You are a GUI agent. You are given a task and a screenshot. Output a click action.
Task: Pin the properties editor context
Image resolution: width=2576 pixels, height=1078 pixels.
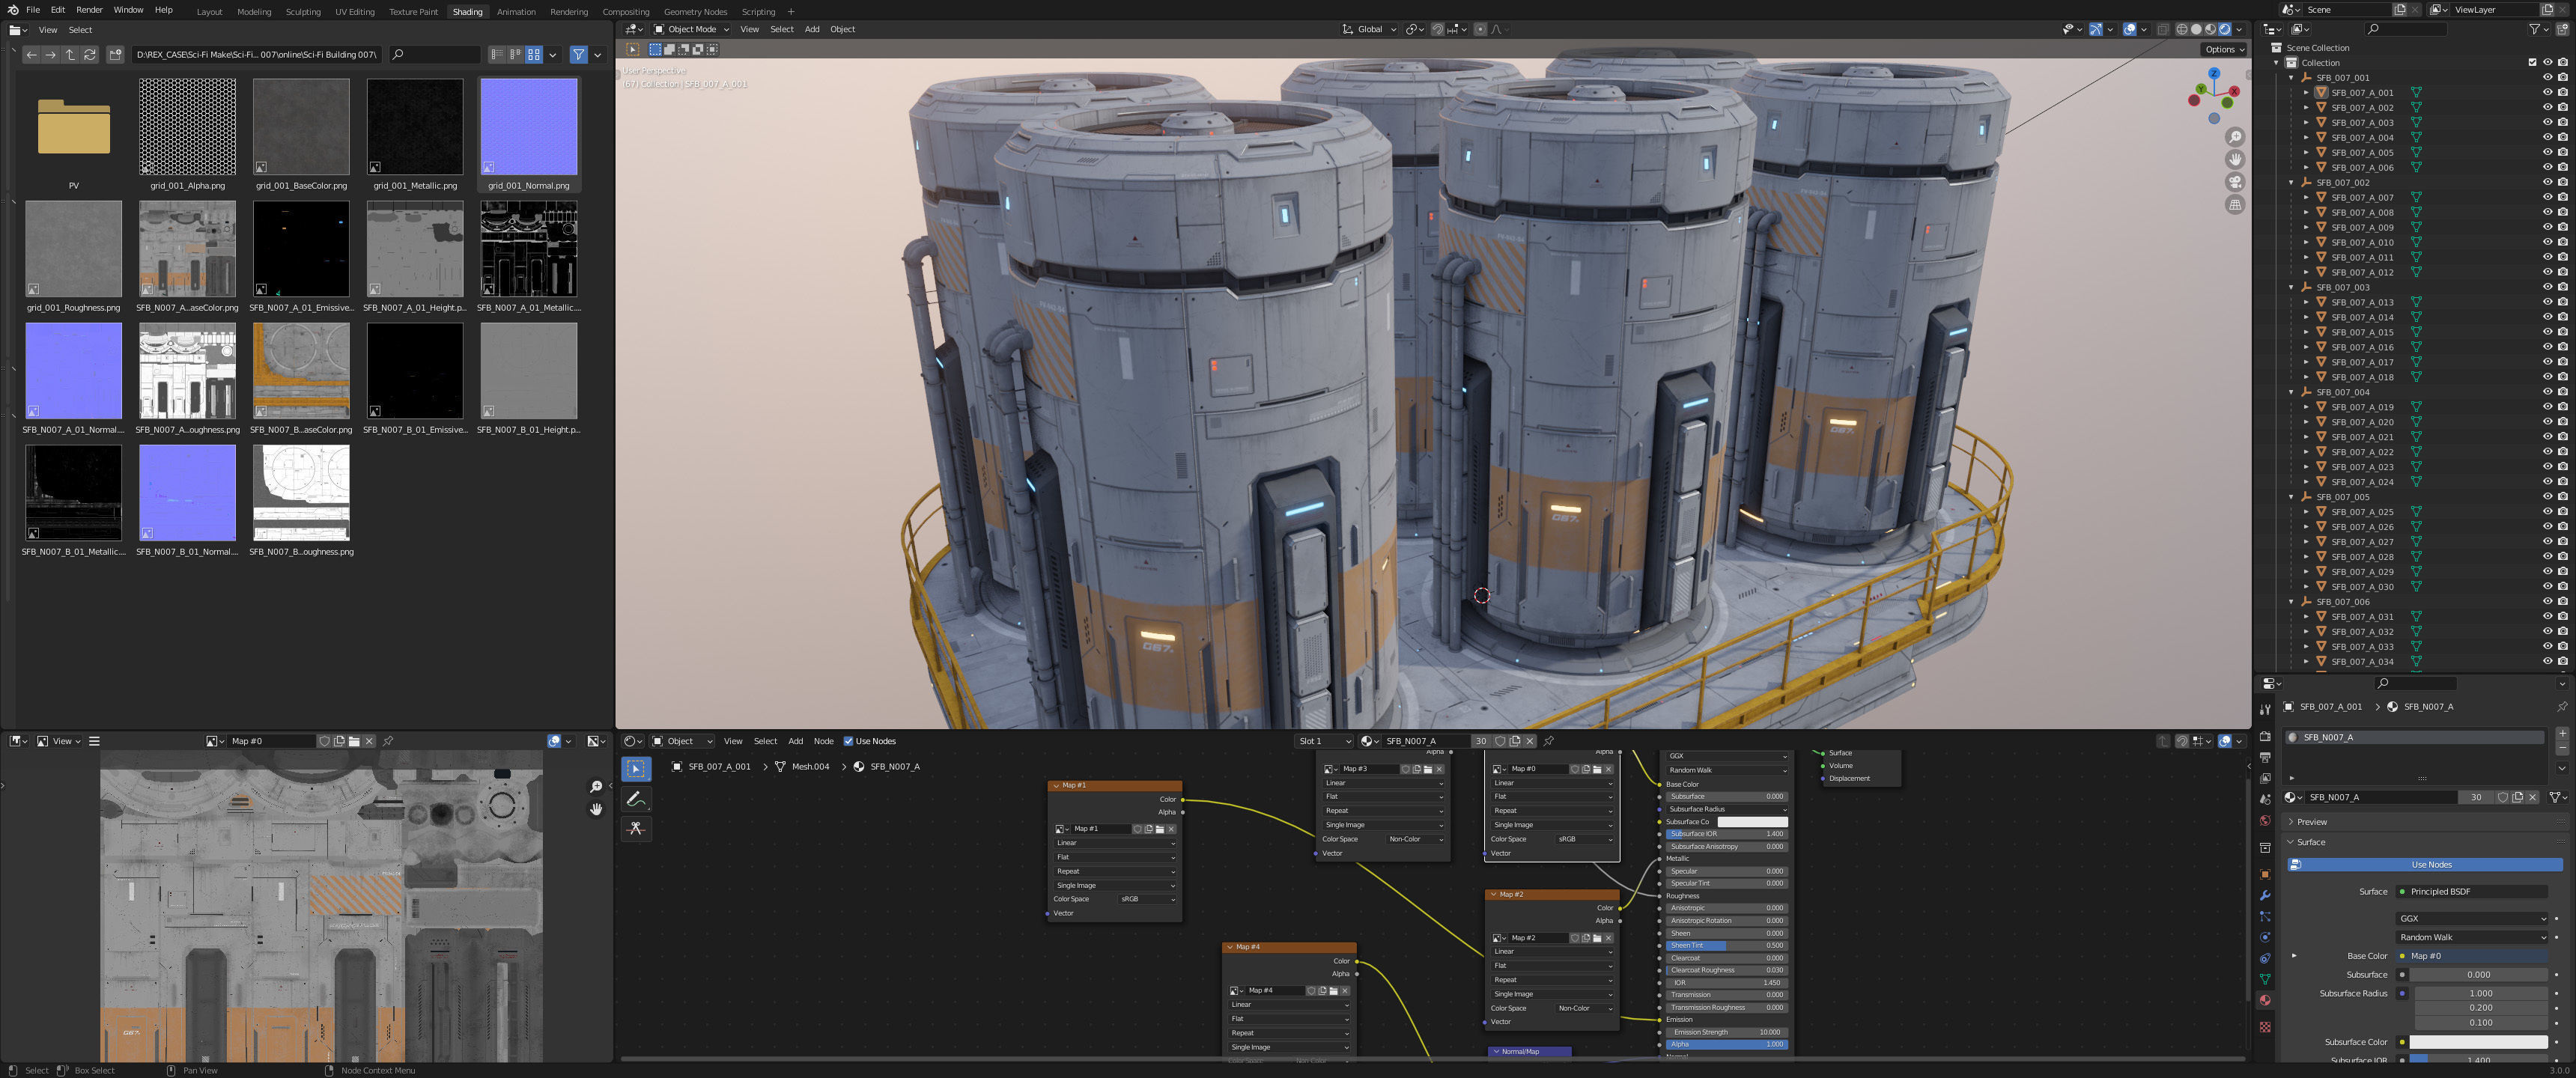(2561, 706)
